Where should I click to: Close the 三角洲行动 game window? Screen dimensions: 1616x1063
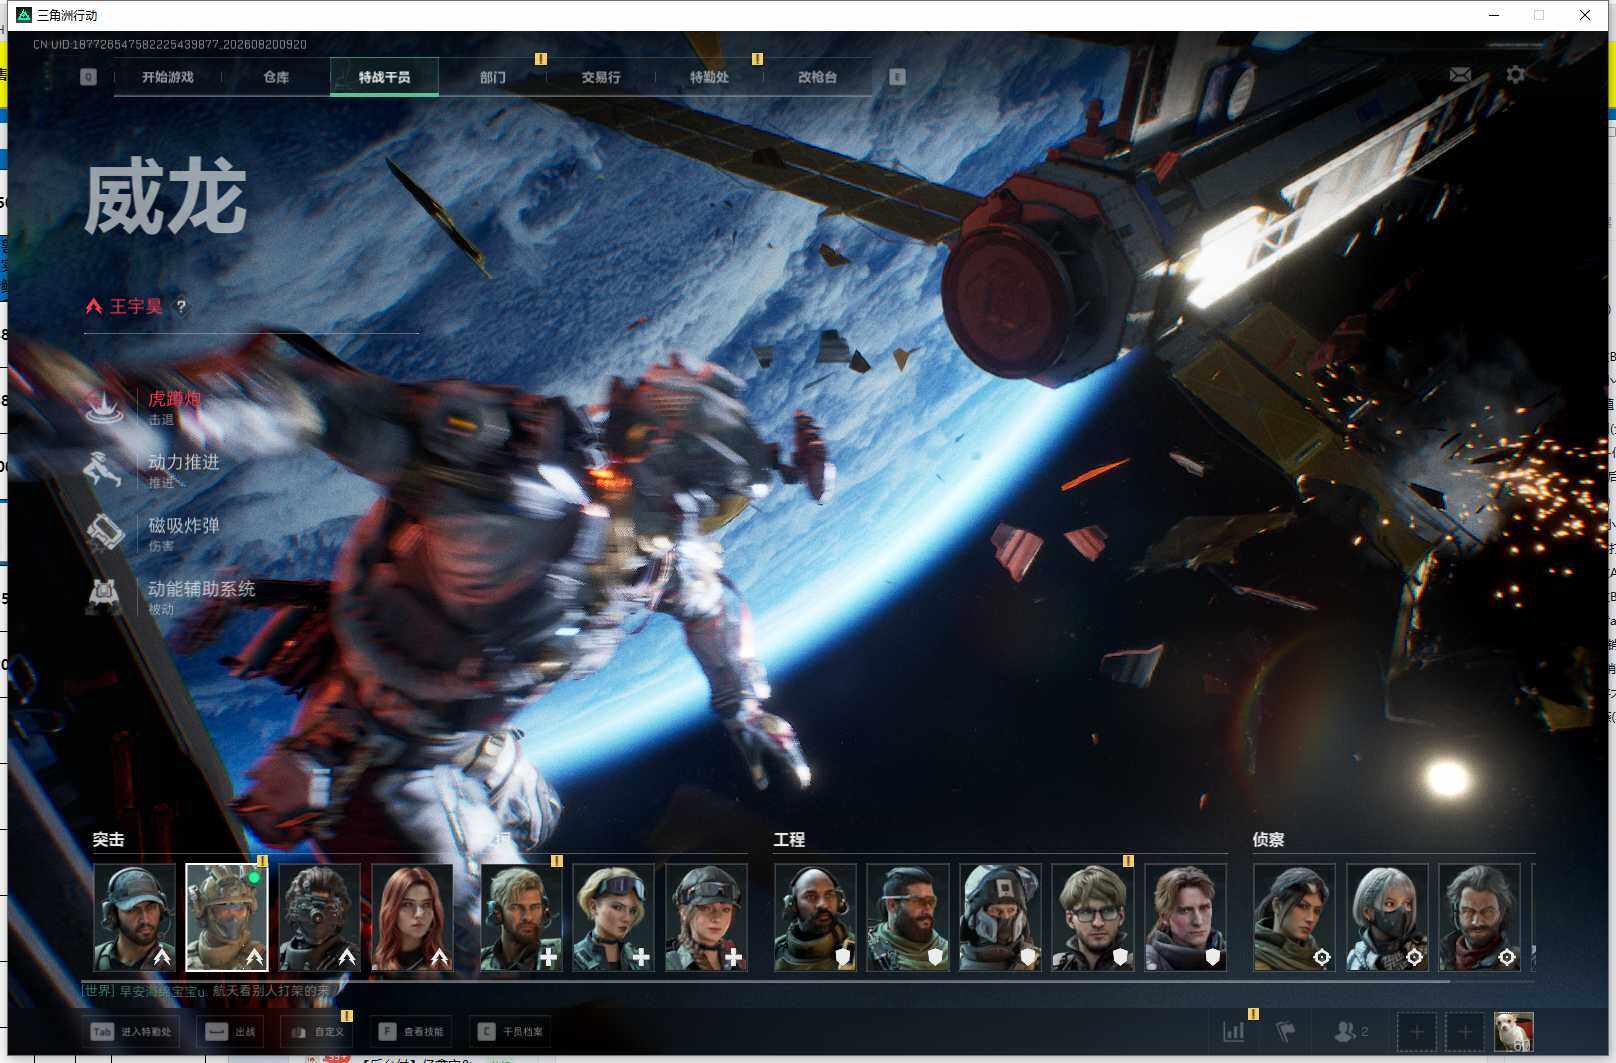(x=1585, y=15)
